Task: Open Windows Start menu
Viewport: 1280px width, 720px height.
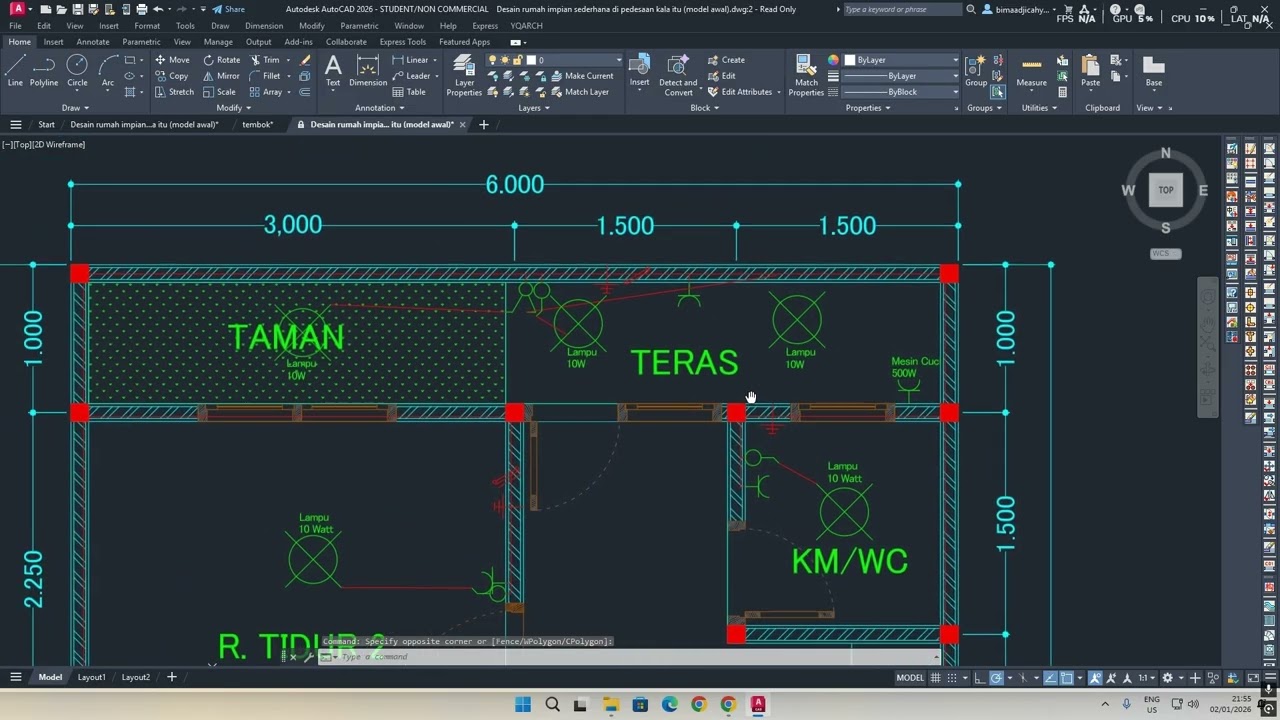Action: 523,705
